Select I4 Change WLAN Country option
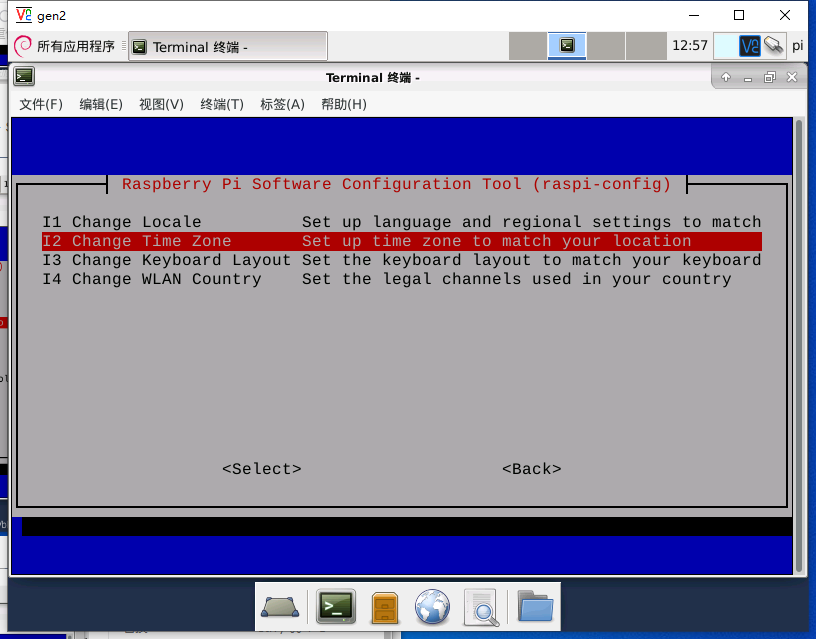 (402, 279)
